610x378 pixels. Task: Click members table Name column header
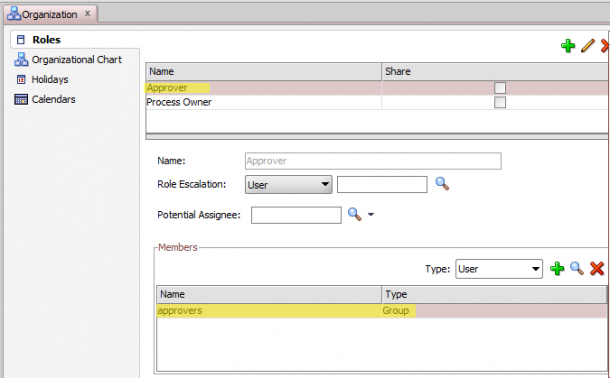tap(269, 294)
